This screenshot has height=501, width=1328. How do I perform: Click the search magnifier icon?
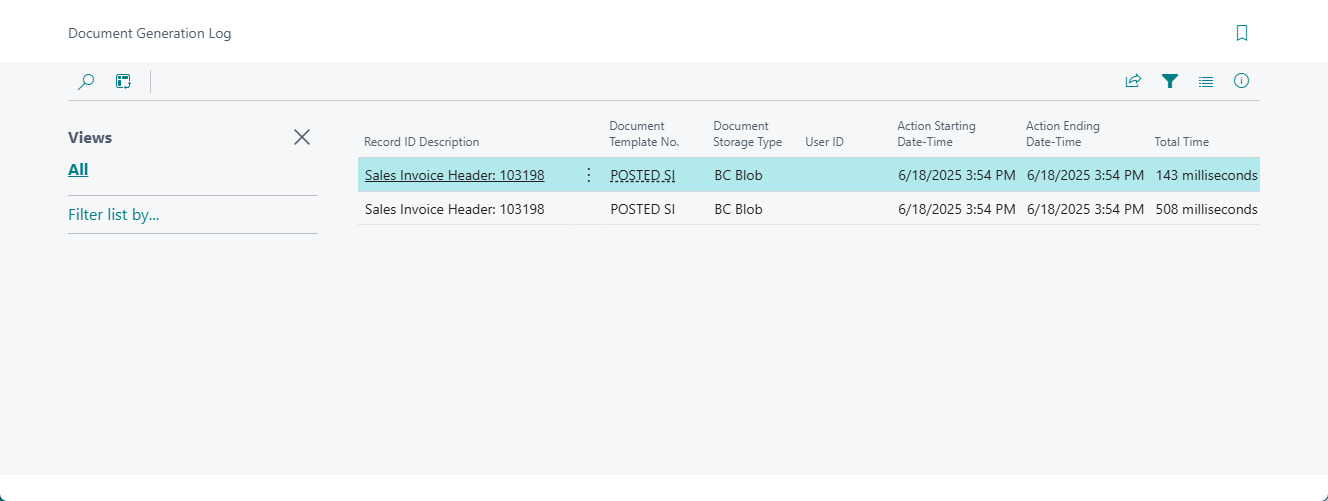86,81
